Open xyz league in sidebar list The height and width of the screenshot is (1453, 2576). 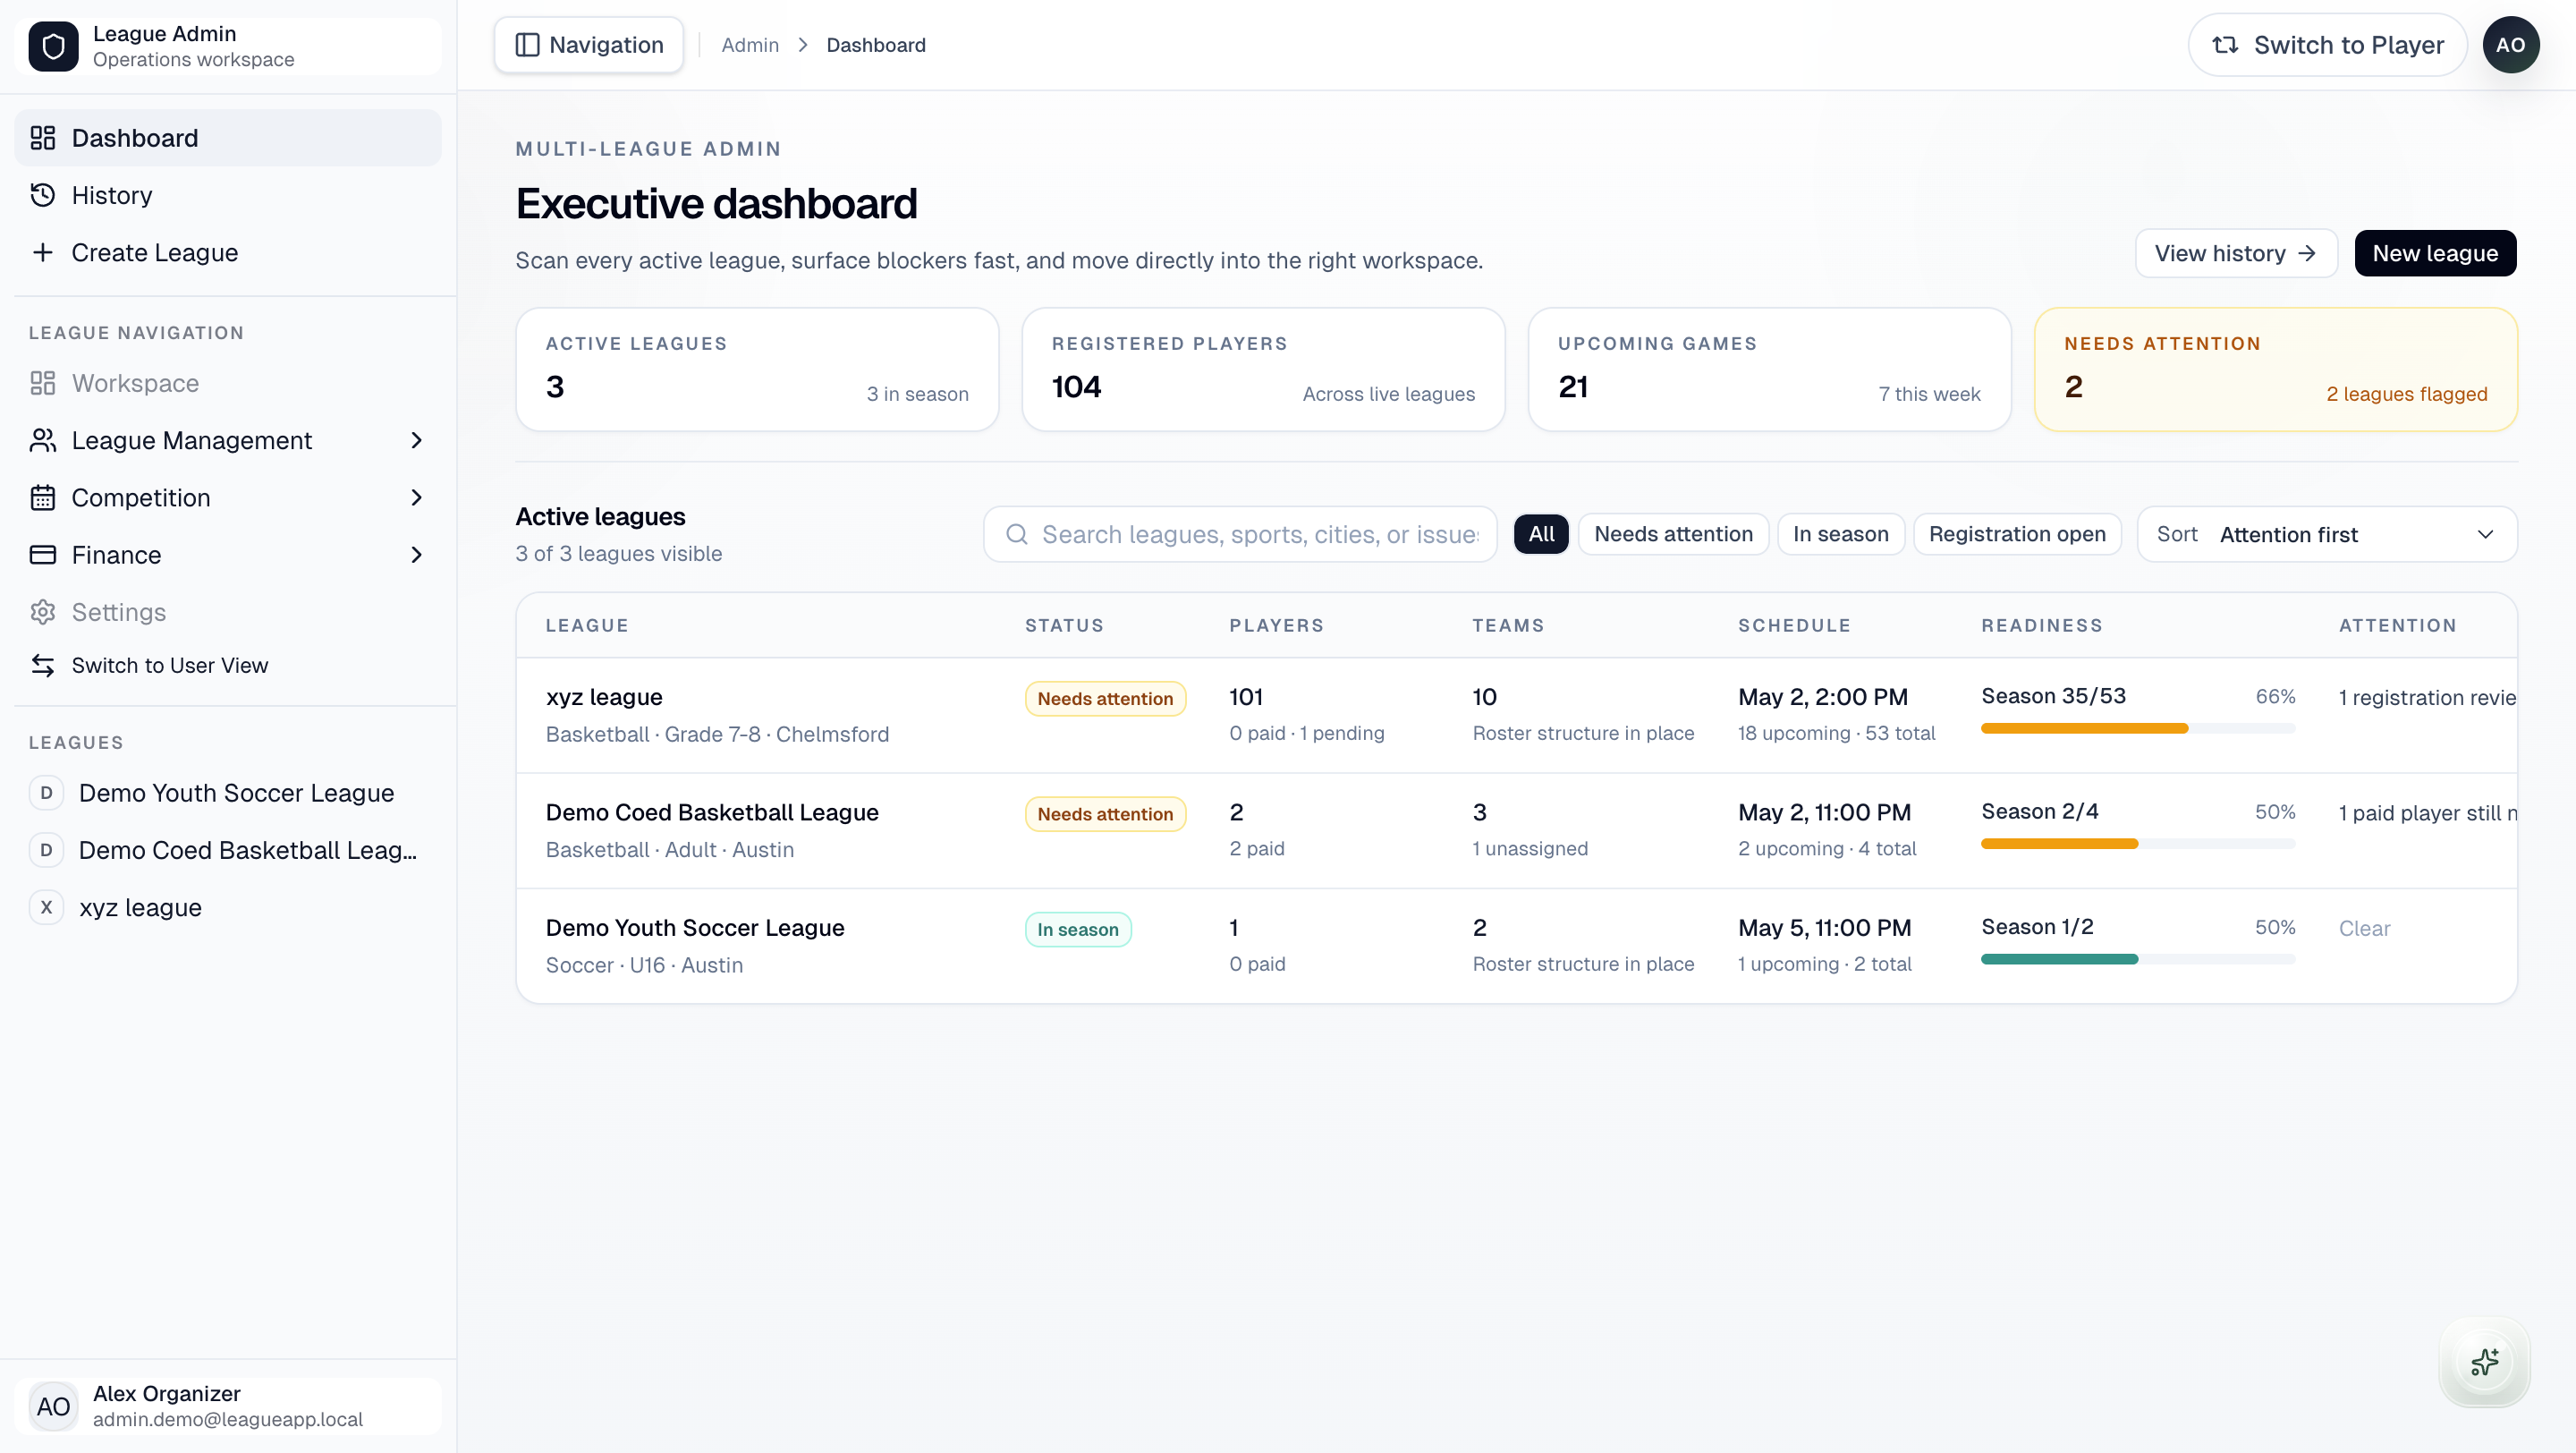coord(228,907)
